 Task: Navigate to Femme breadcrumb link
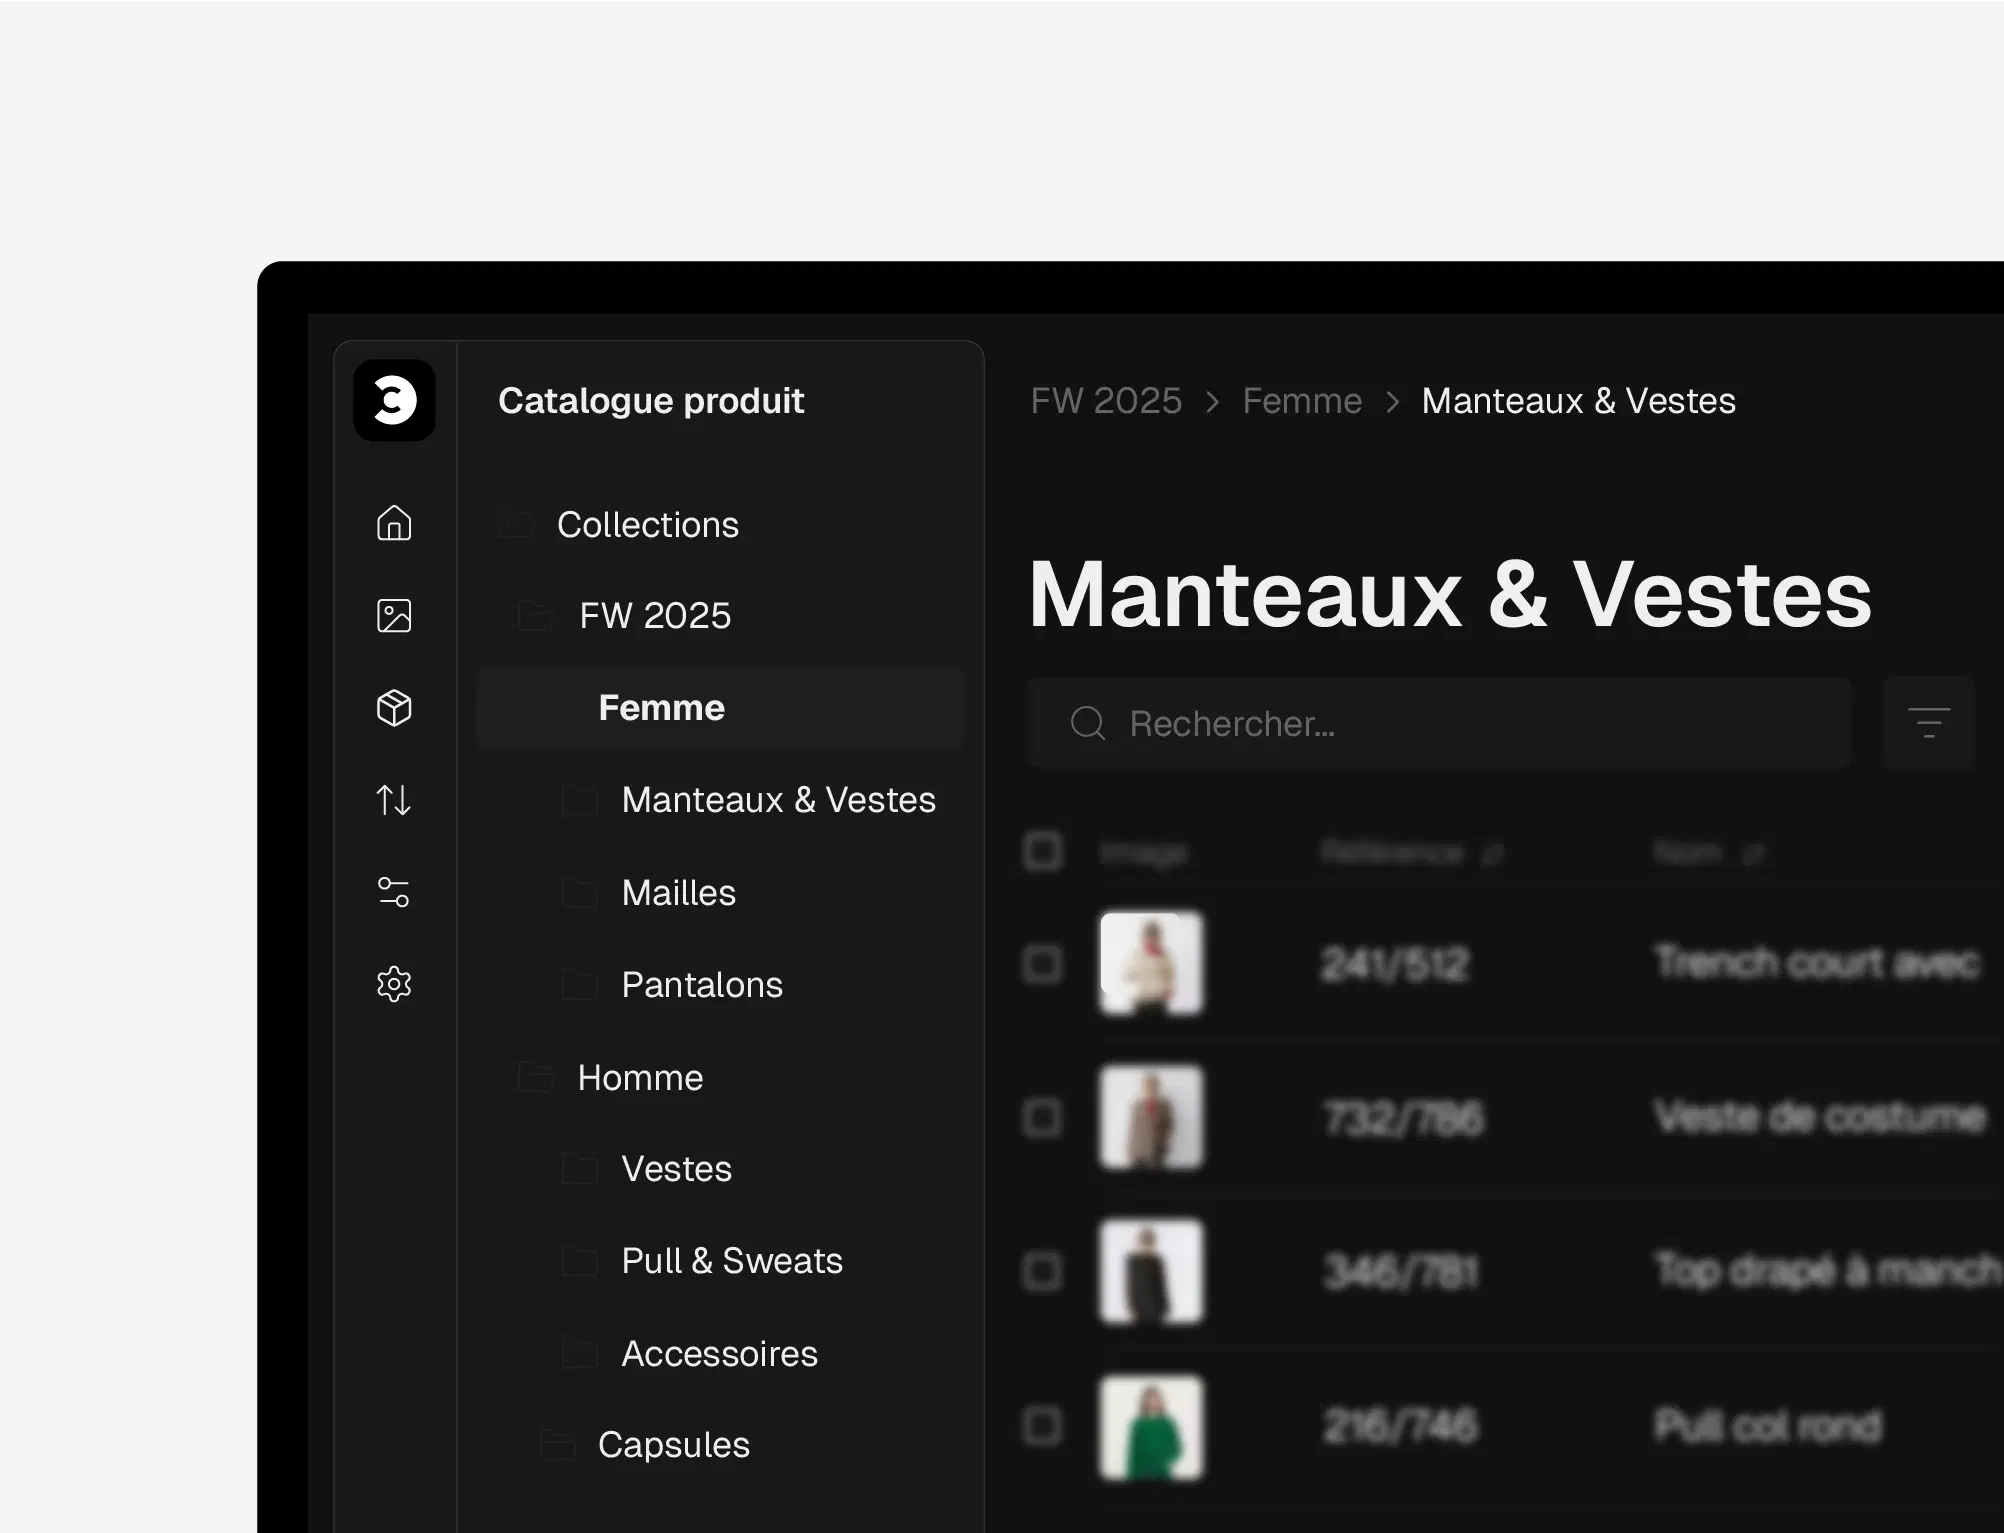[1302, 401]
